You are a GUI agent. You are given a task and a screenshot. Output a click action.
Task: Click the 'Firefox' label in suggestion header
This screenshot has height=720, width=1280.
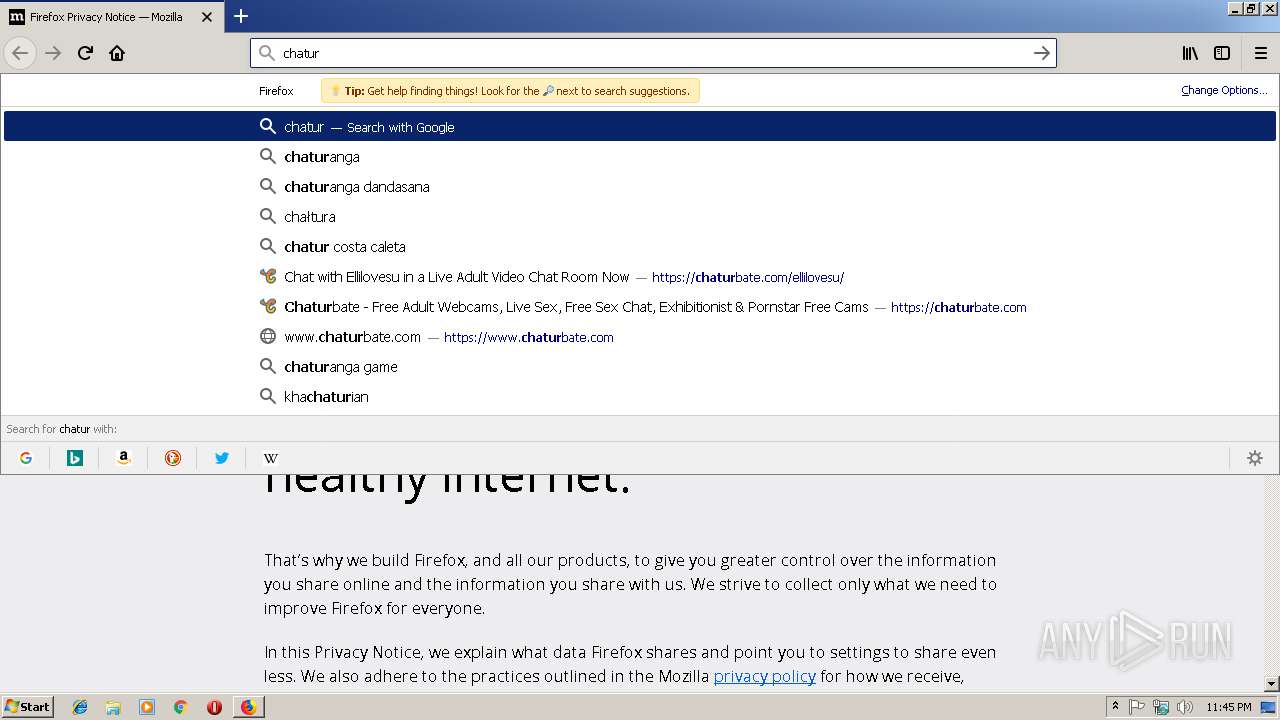pos(276,91)
